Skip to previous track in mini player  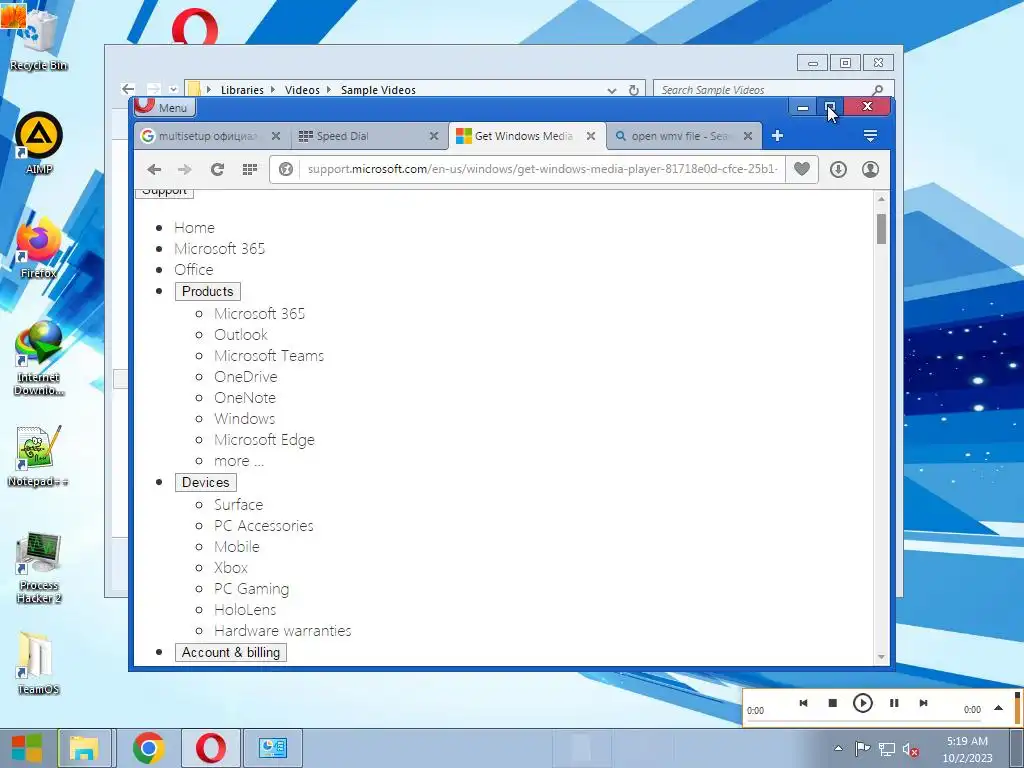pyautogui.click(x=803, y=703)
